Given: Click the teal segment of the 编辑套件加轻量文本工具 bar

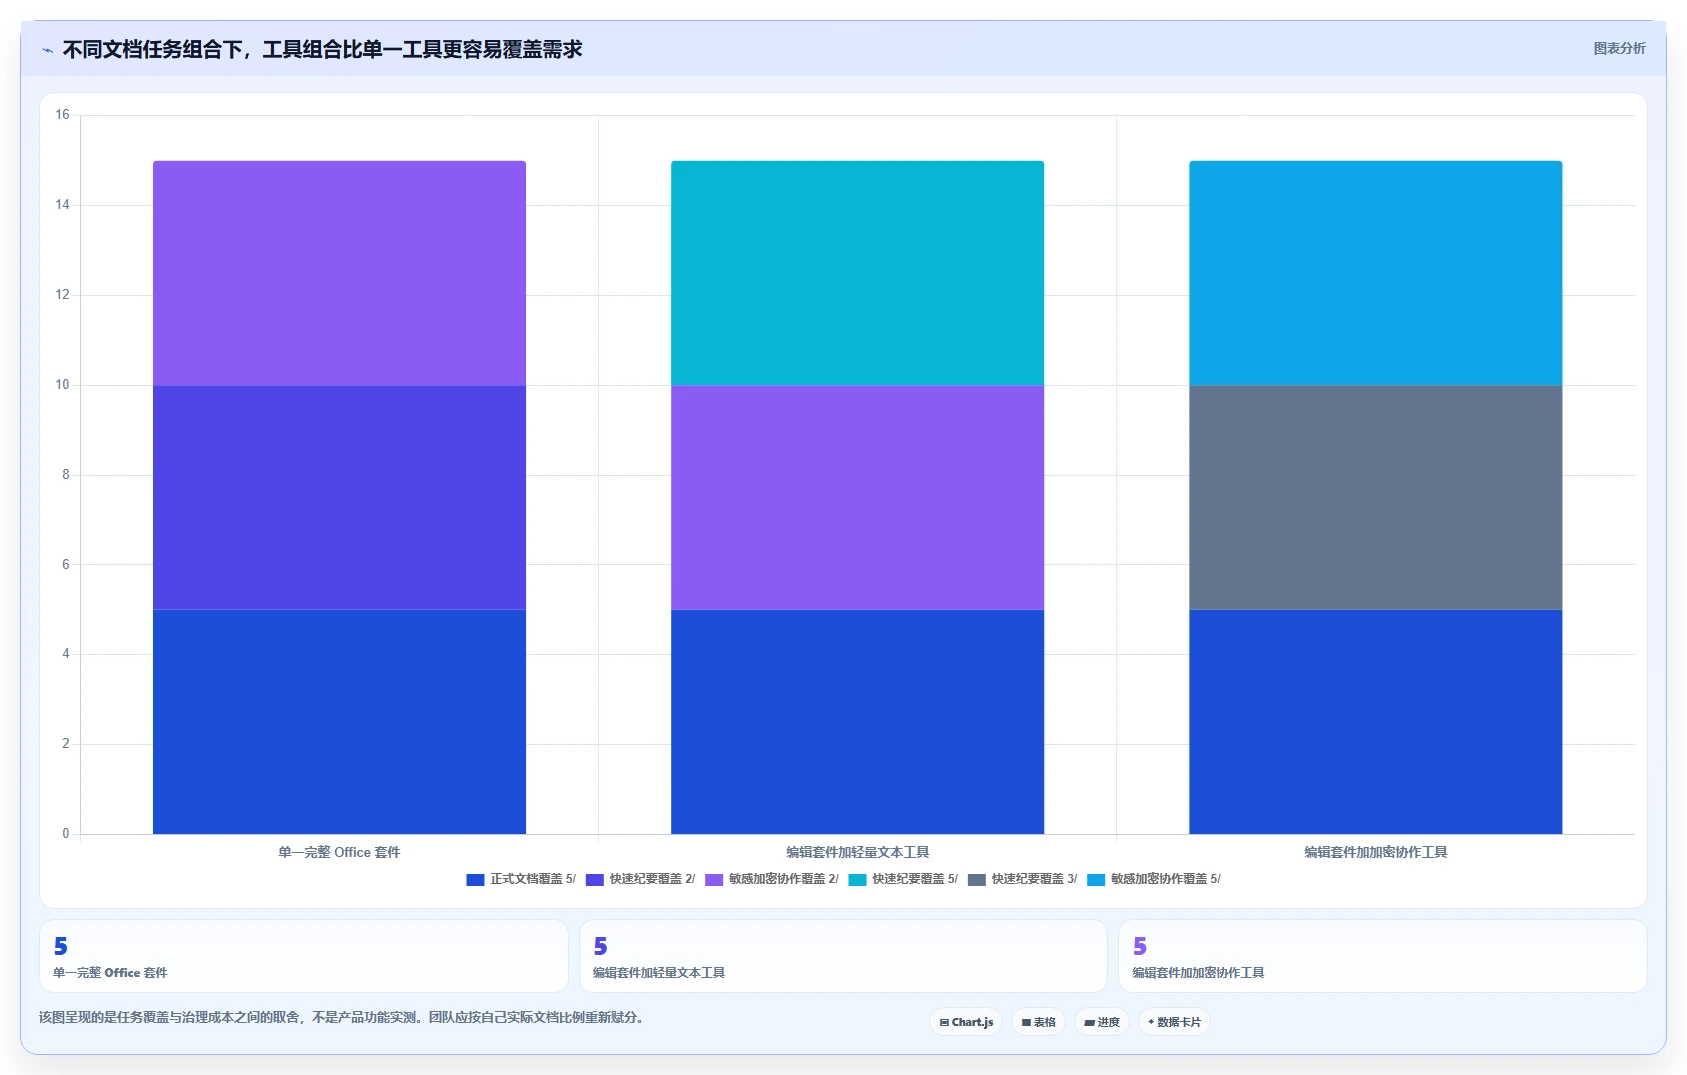Looking at the screenshot, I should point(857,273).
